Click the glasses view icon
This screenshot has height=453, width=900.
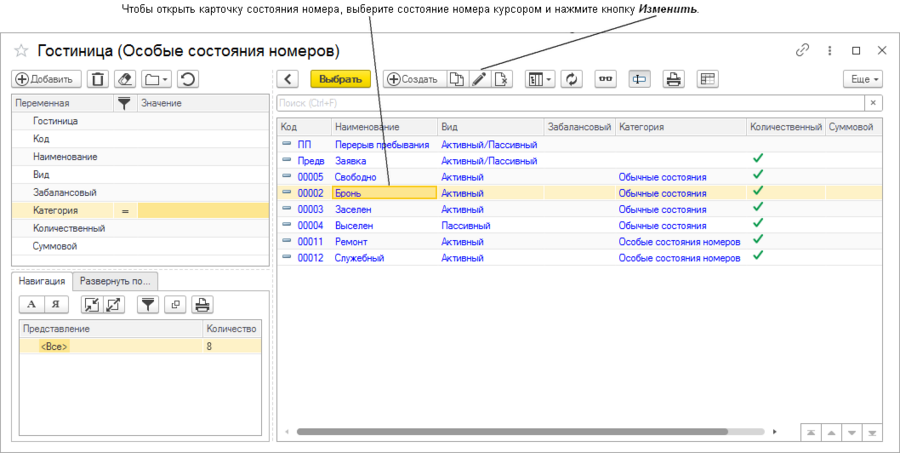pyautogui.click(x=606, y=79)
